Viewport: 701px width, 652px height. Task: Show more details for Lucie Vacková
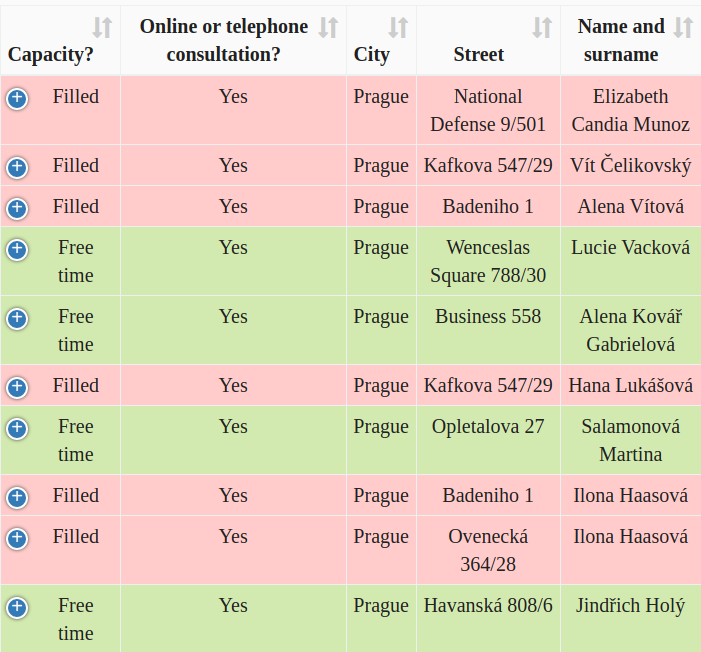tap(17, 249)
